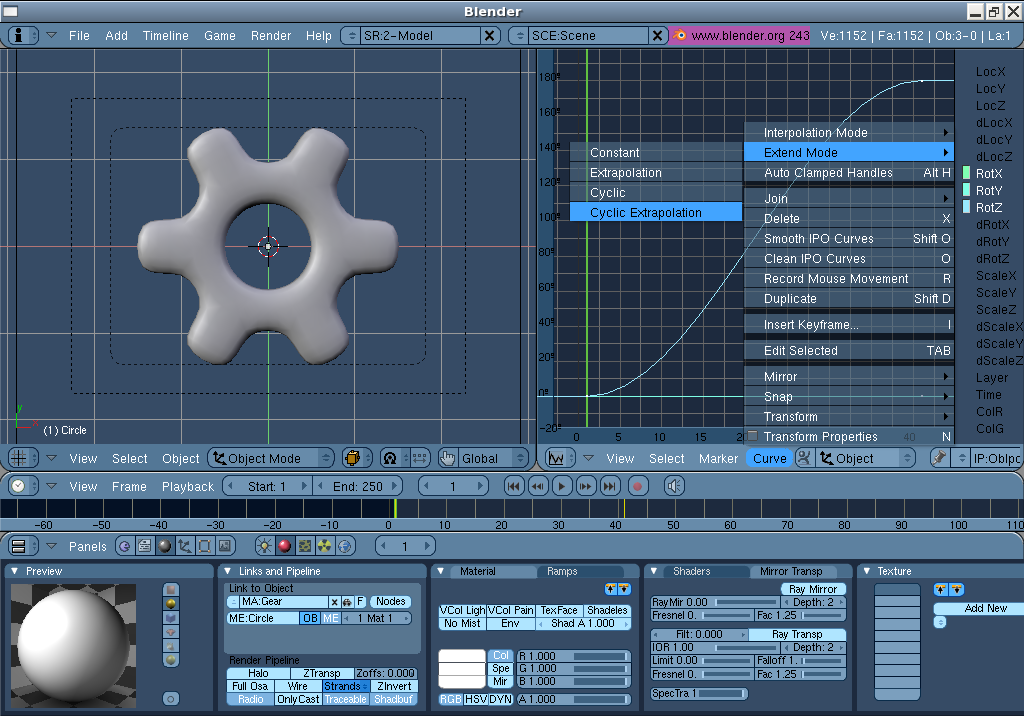Collapse the Preview panel triangle
1024x716 pixels.
(x=14, y=571)
